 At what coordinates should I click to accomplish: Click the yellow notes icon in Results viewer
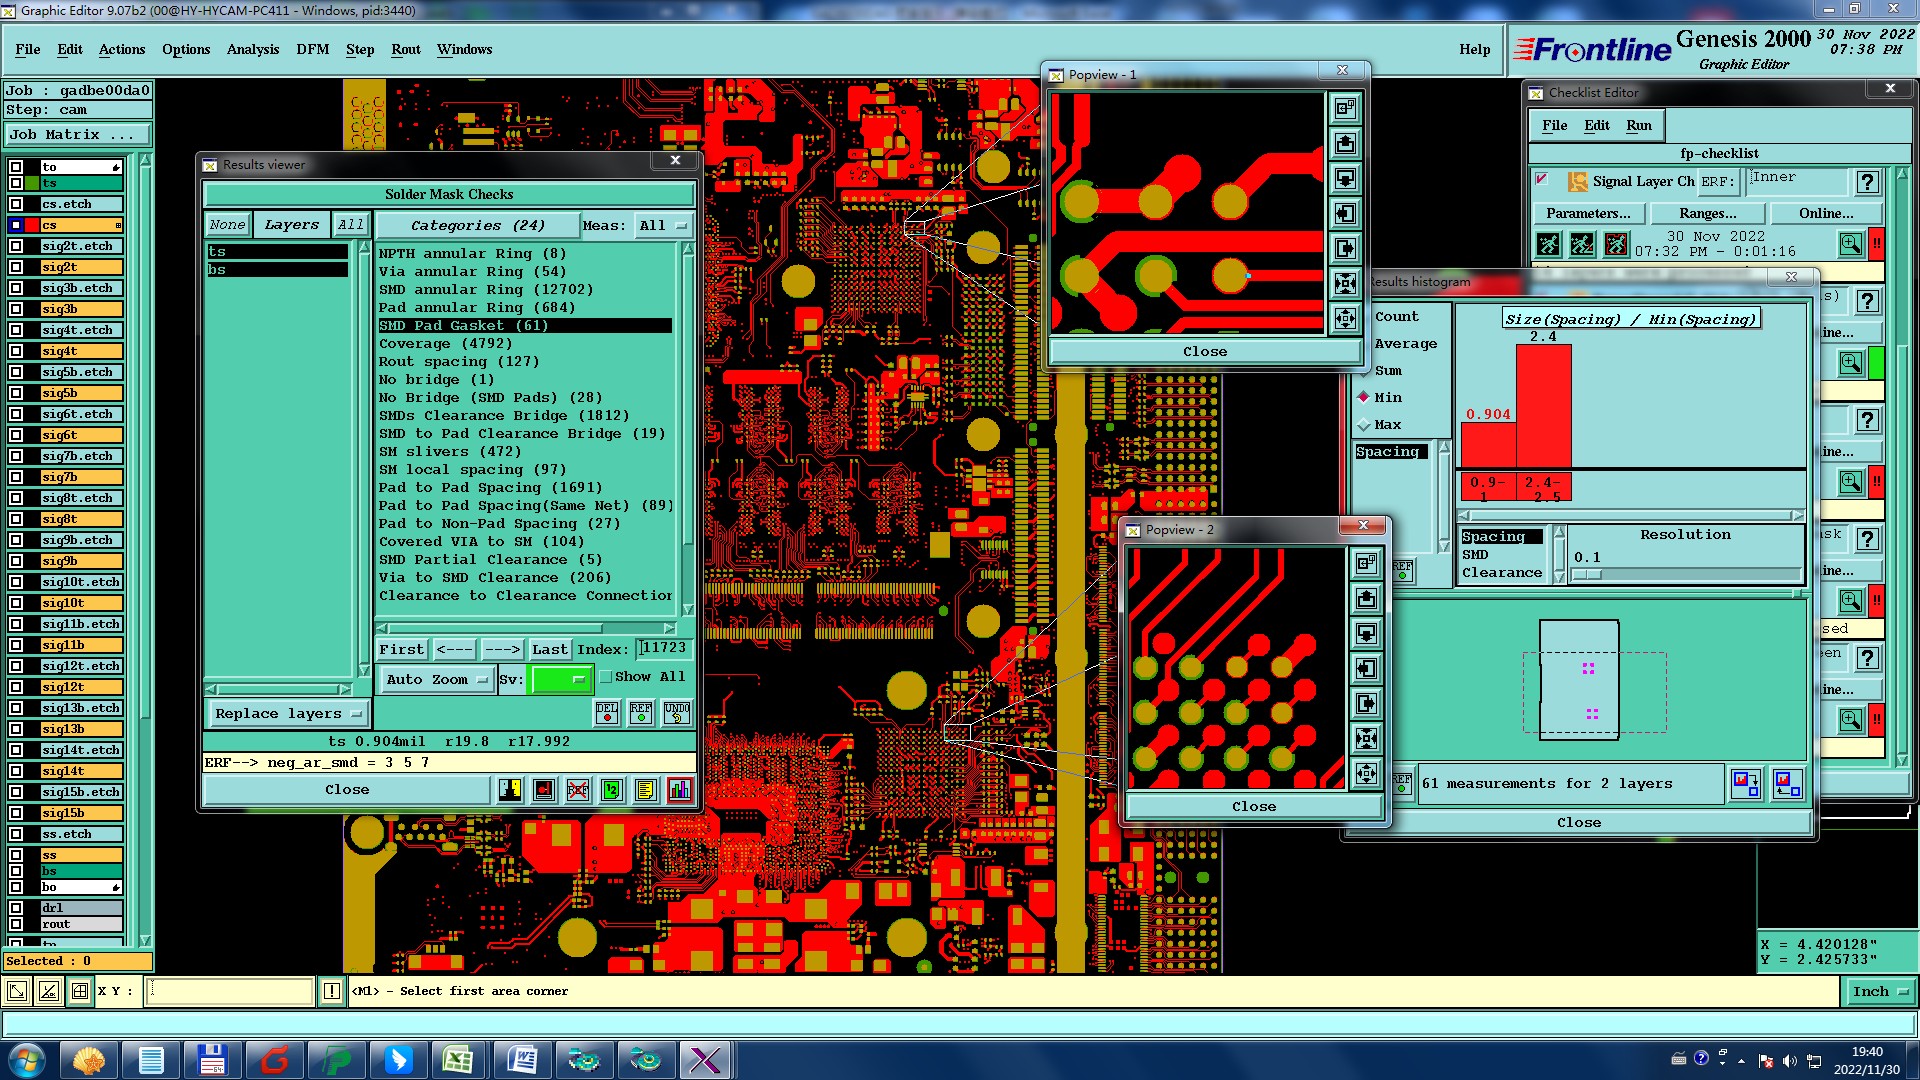[x=645, y=790]
